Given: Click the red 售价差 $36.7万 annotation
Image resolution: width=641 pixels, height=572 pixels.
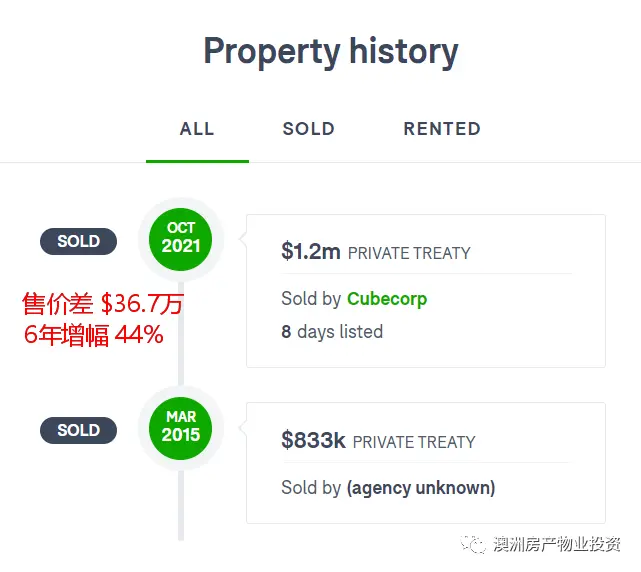Looking at the screenshot, I should (103, 303).
